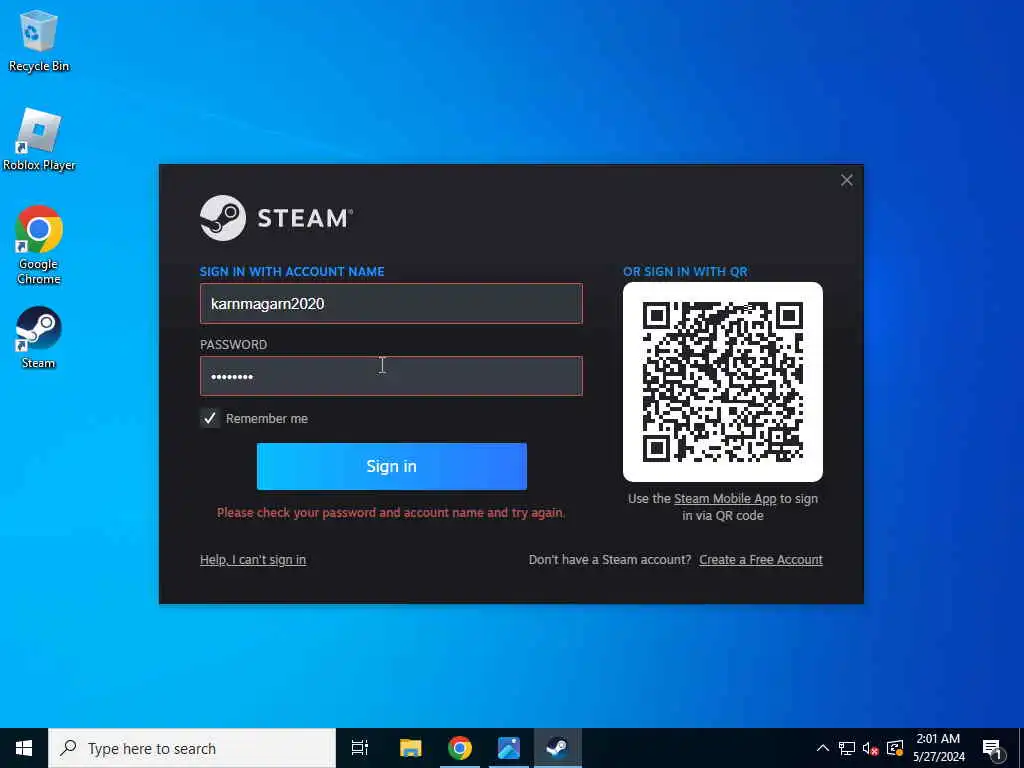Viewport: 1024px width, 768px height.
Task: Open the network status tray icon
Action: coord(846,748)
